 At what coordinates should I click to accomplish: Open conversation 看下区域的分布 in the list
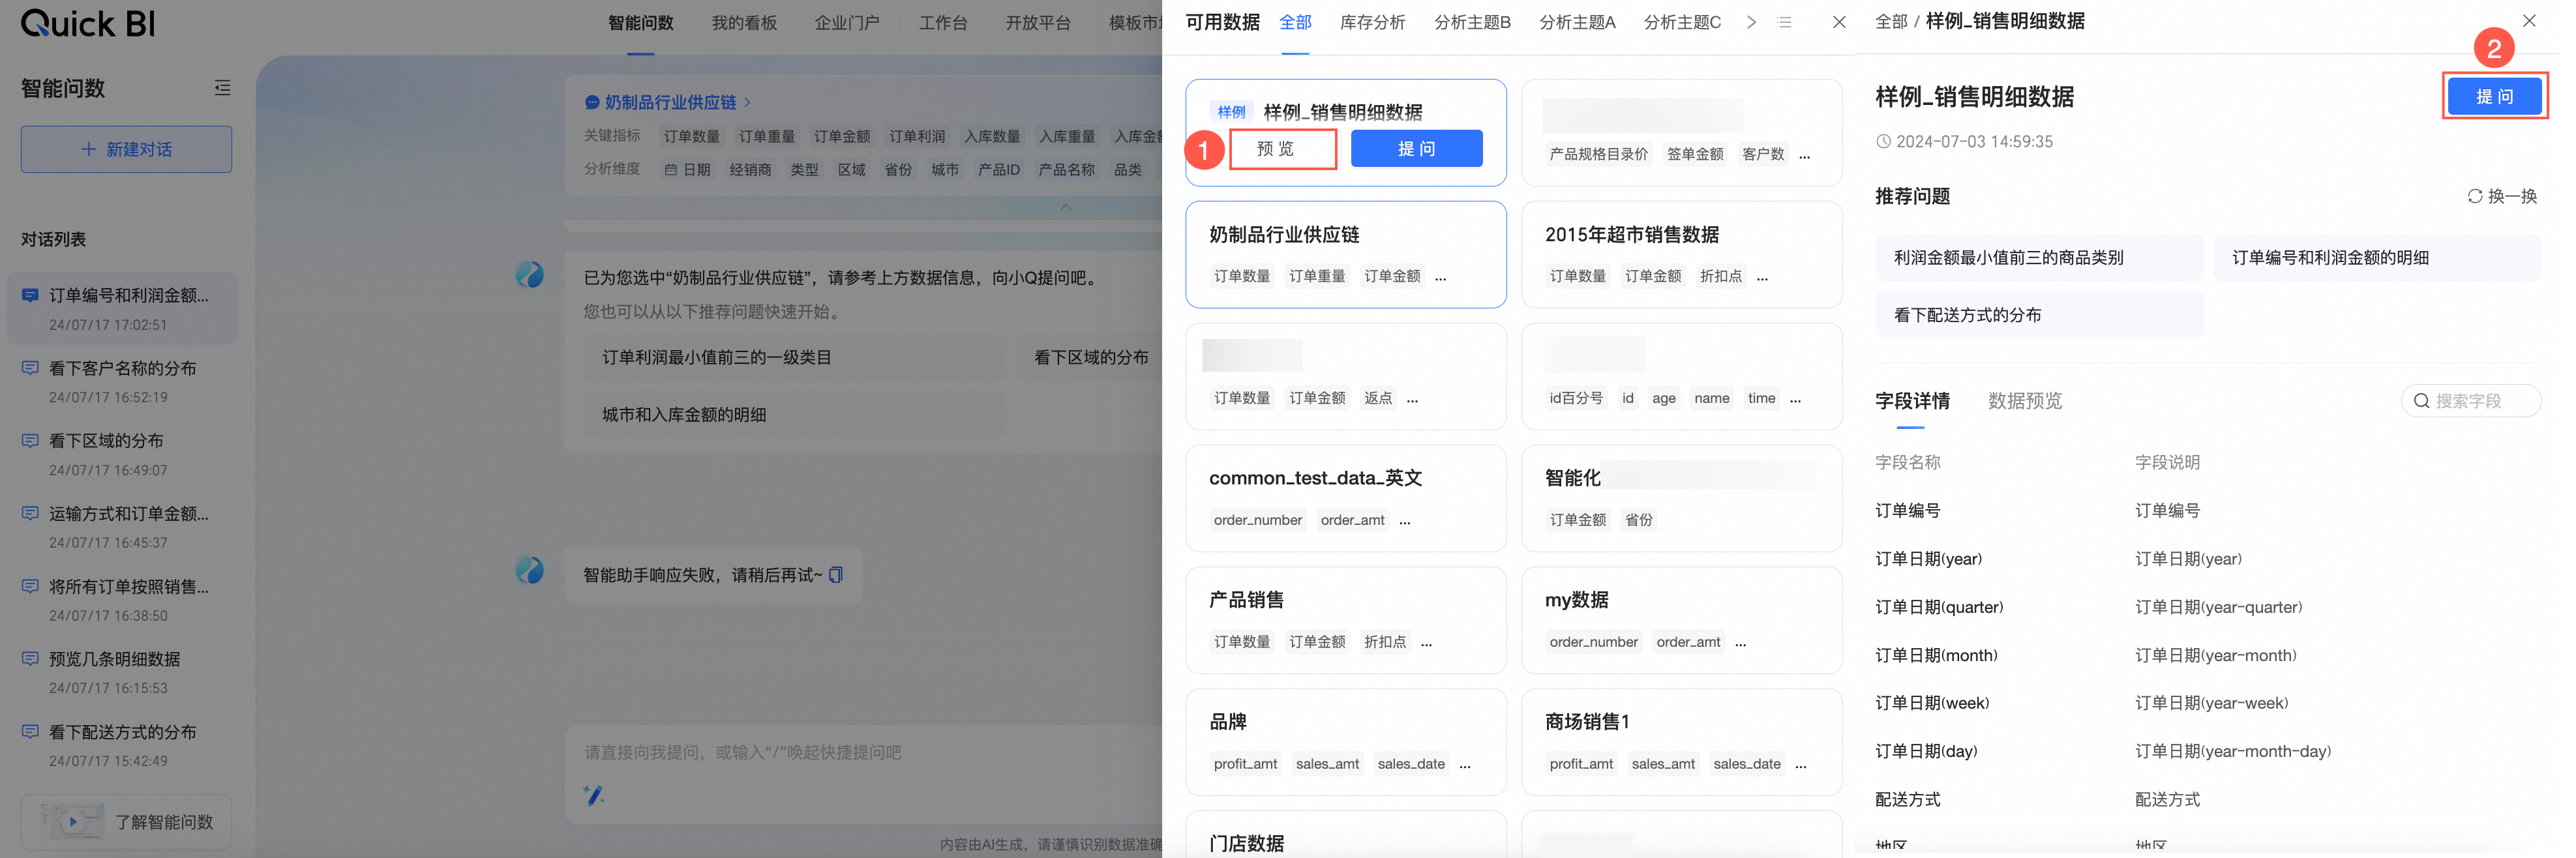121,454
